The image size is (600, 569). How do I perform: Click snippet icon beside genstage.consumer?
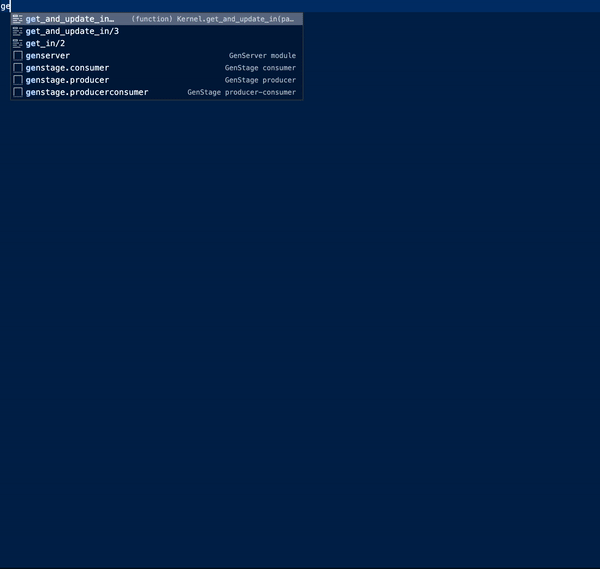point(18,68)
